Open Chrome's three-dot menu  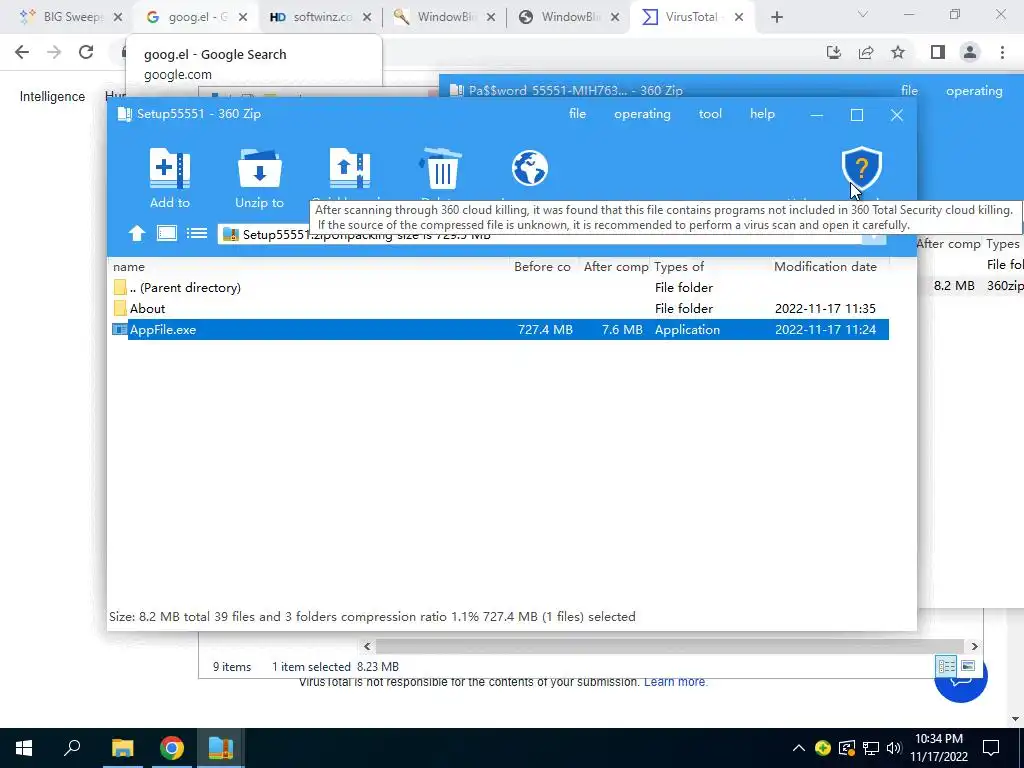pos(1002,52)
